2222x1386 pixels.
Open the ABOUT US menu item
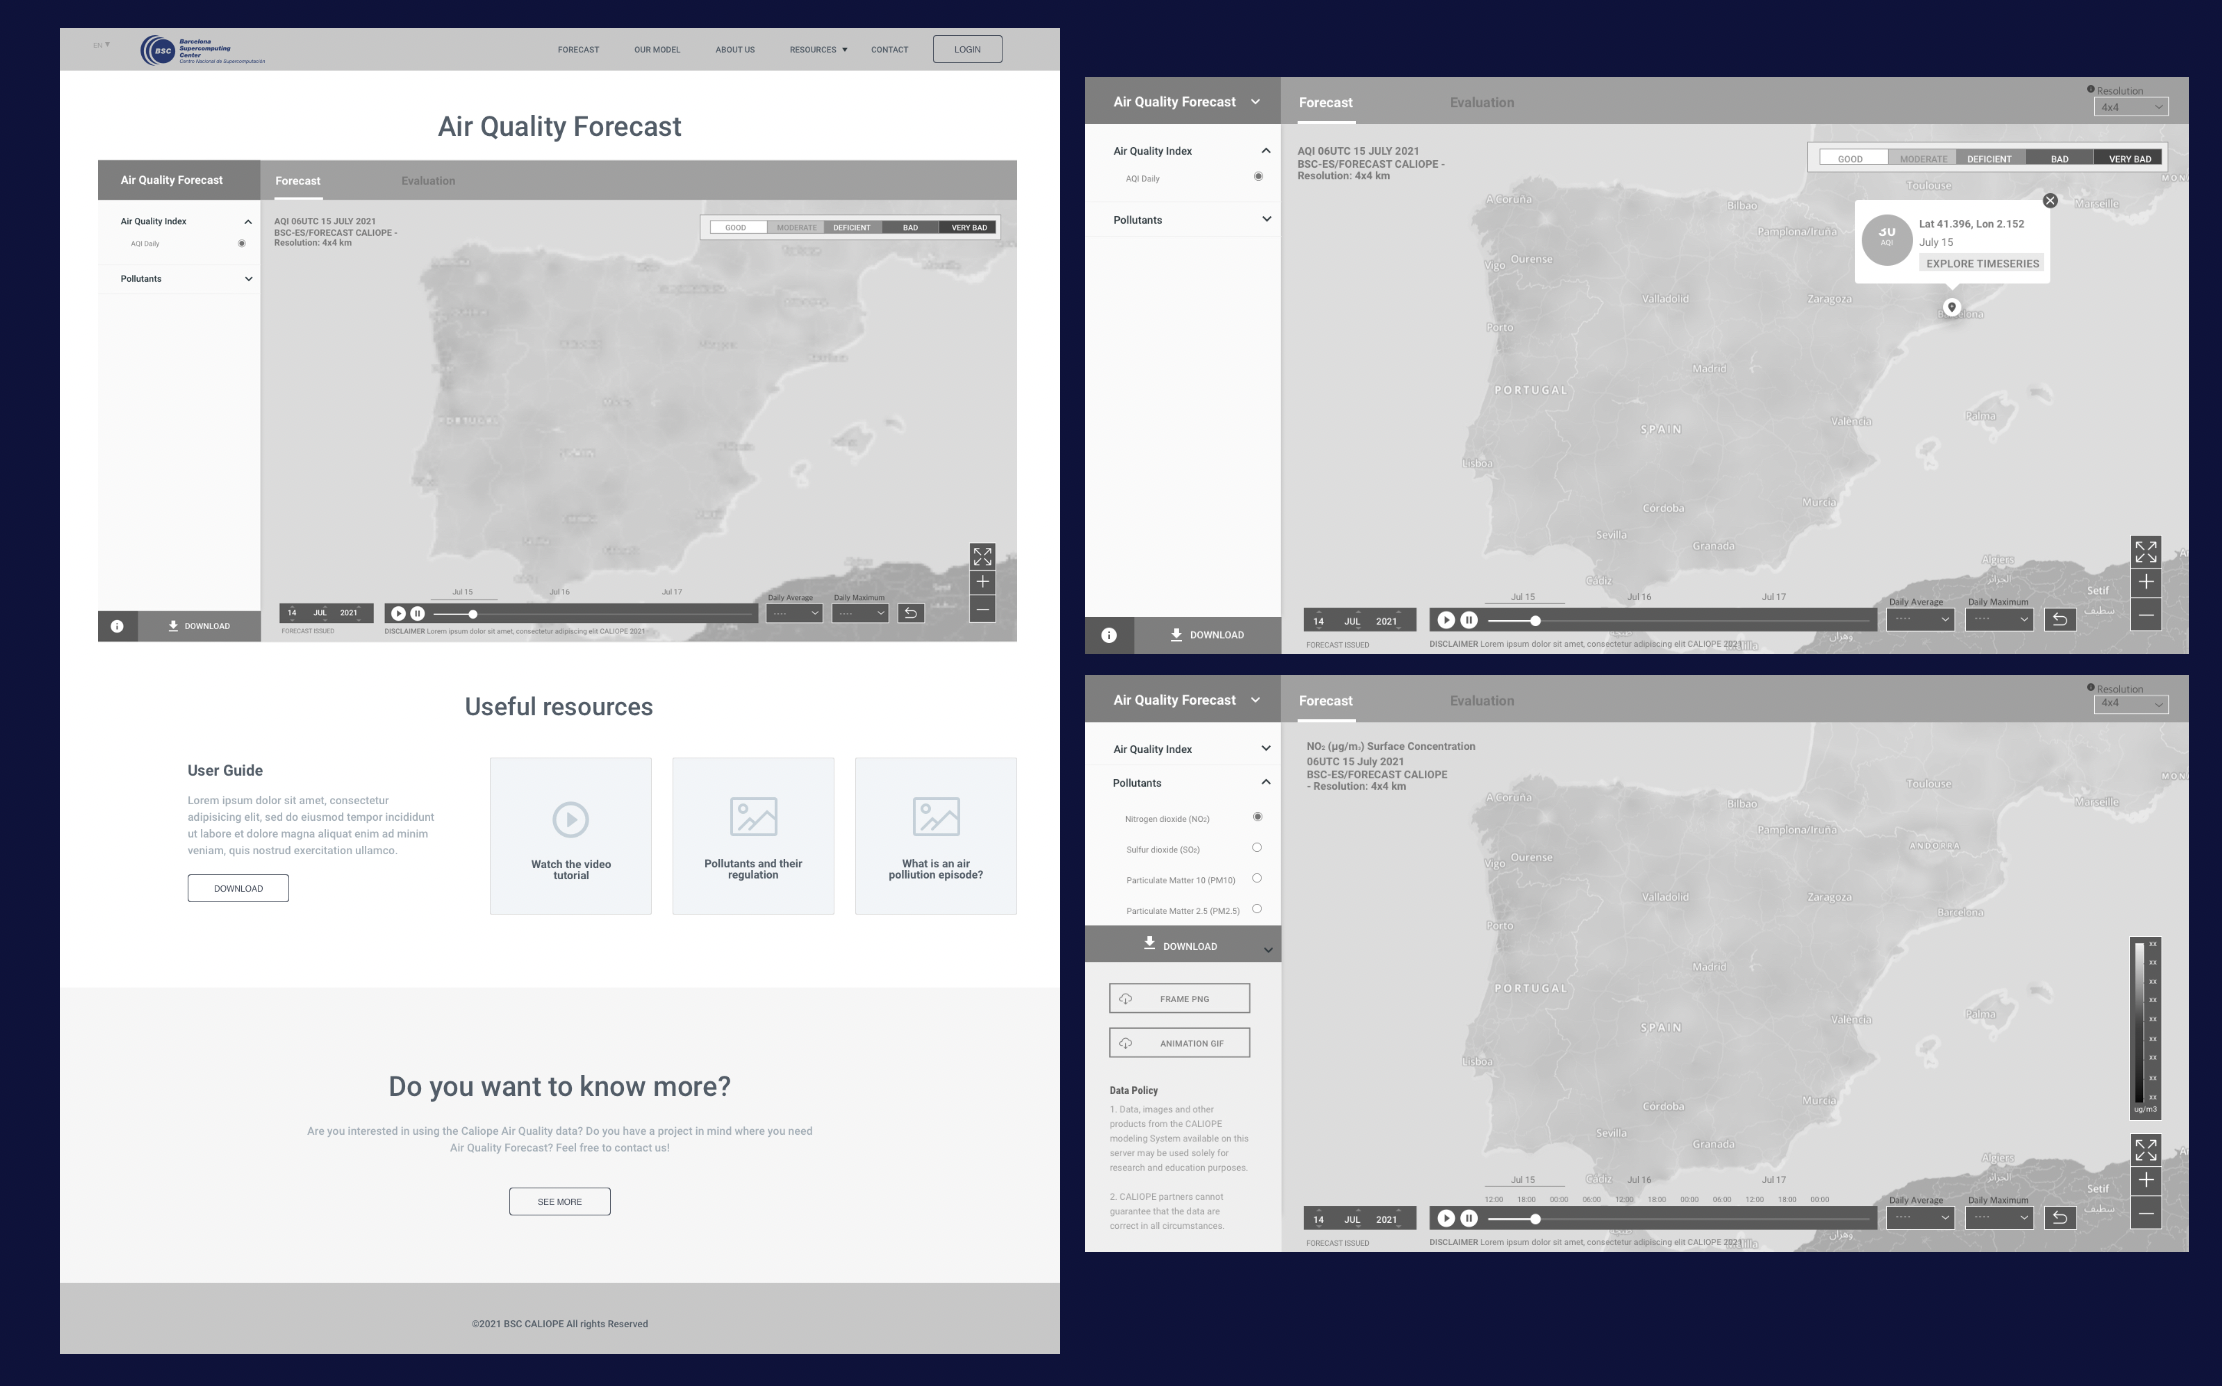pos(735,49)
